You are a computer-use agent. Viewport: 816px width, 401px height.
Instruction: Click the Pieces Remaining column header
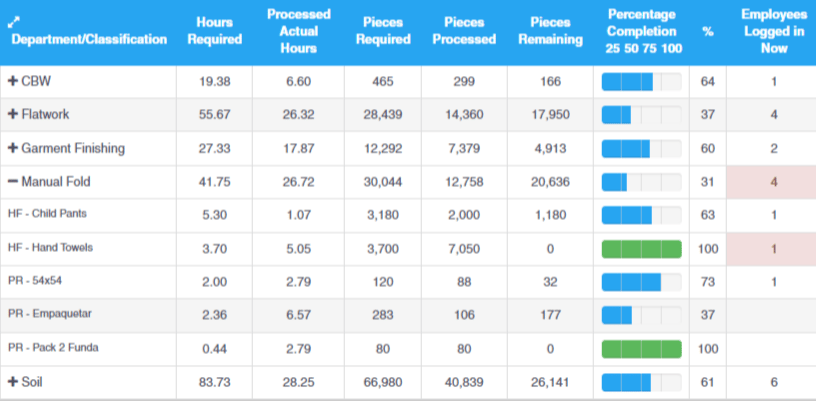coord(555,31)
